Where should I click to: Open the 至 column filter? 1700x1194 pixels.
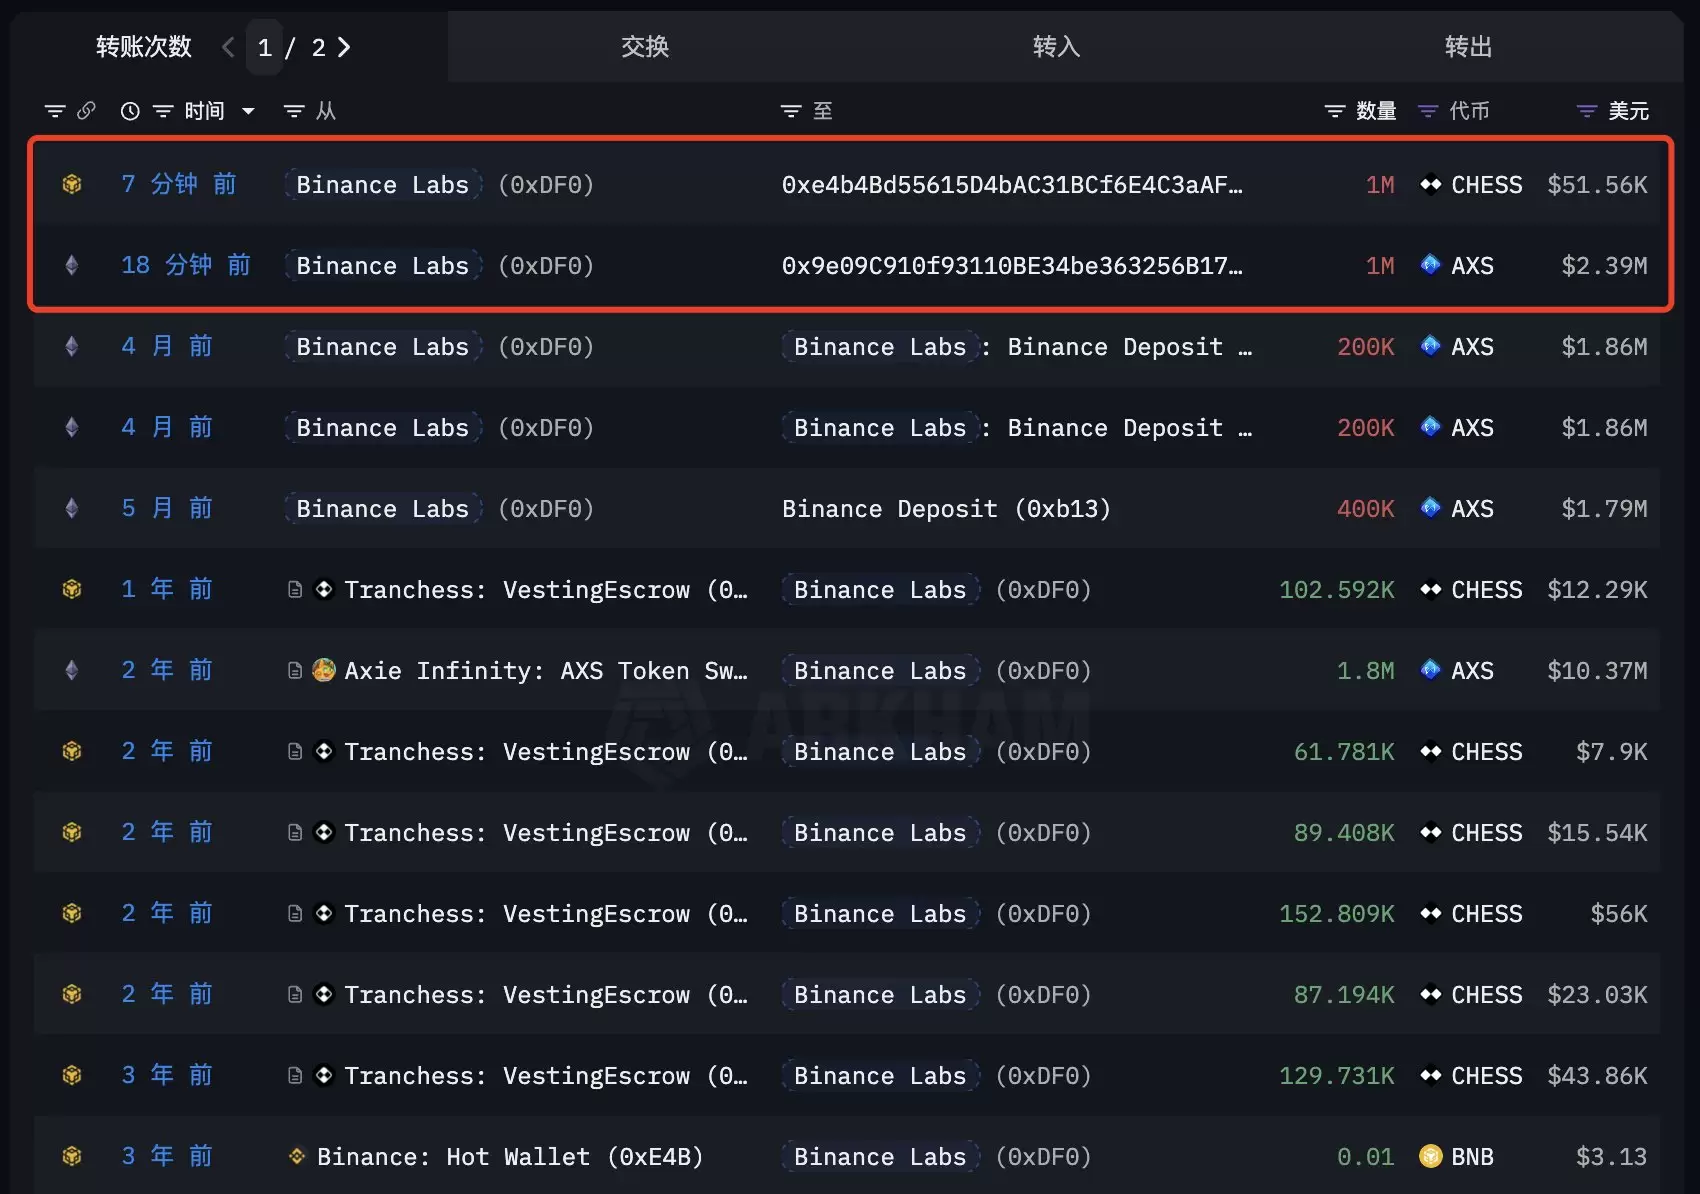coord(791,111)
